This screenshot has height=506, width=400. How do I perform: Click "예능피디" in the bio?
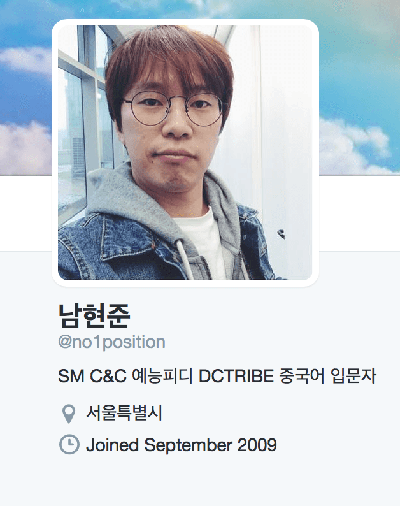(x=163, y=376)
